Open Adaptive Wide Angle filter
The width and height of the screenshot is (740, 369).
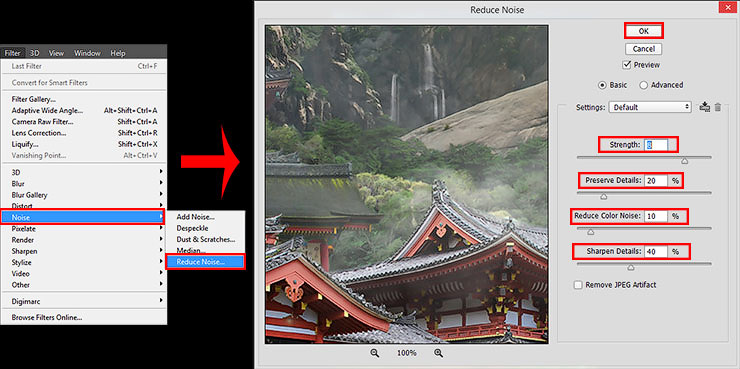(84, 110)
